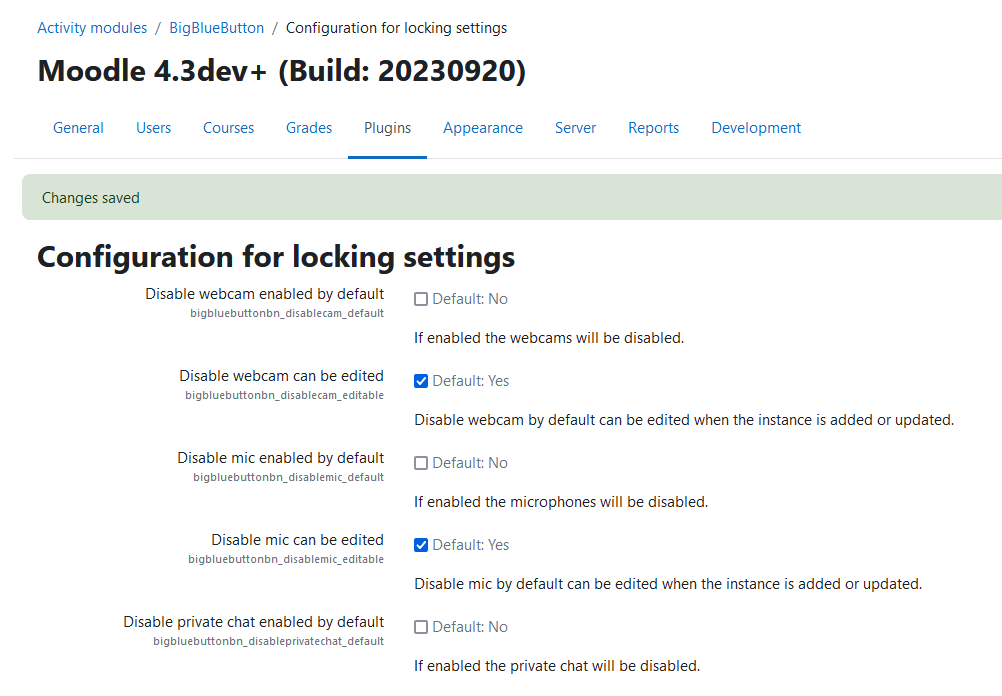Screen dimensions: 1002x696
Task: Click 'If enabled the microphones will be disabled' text
Action: 561,502
